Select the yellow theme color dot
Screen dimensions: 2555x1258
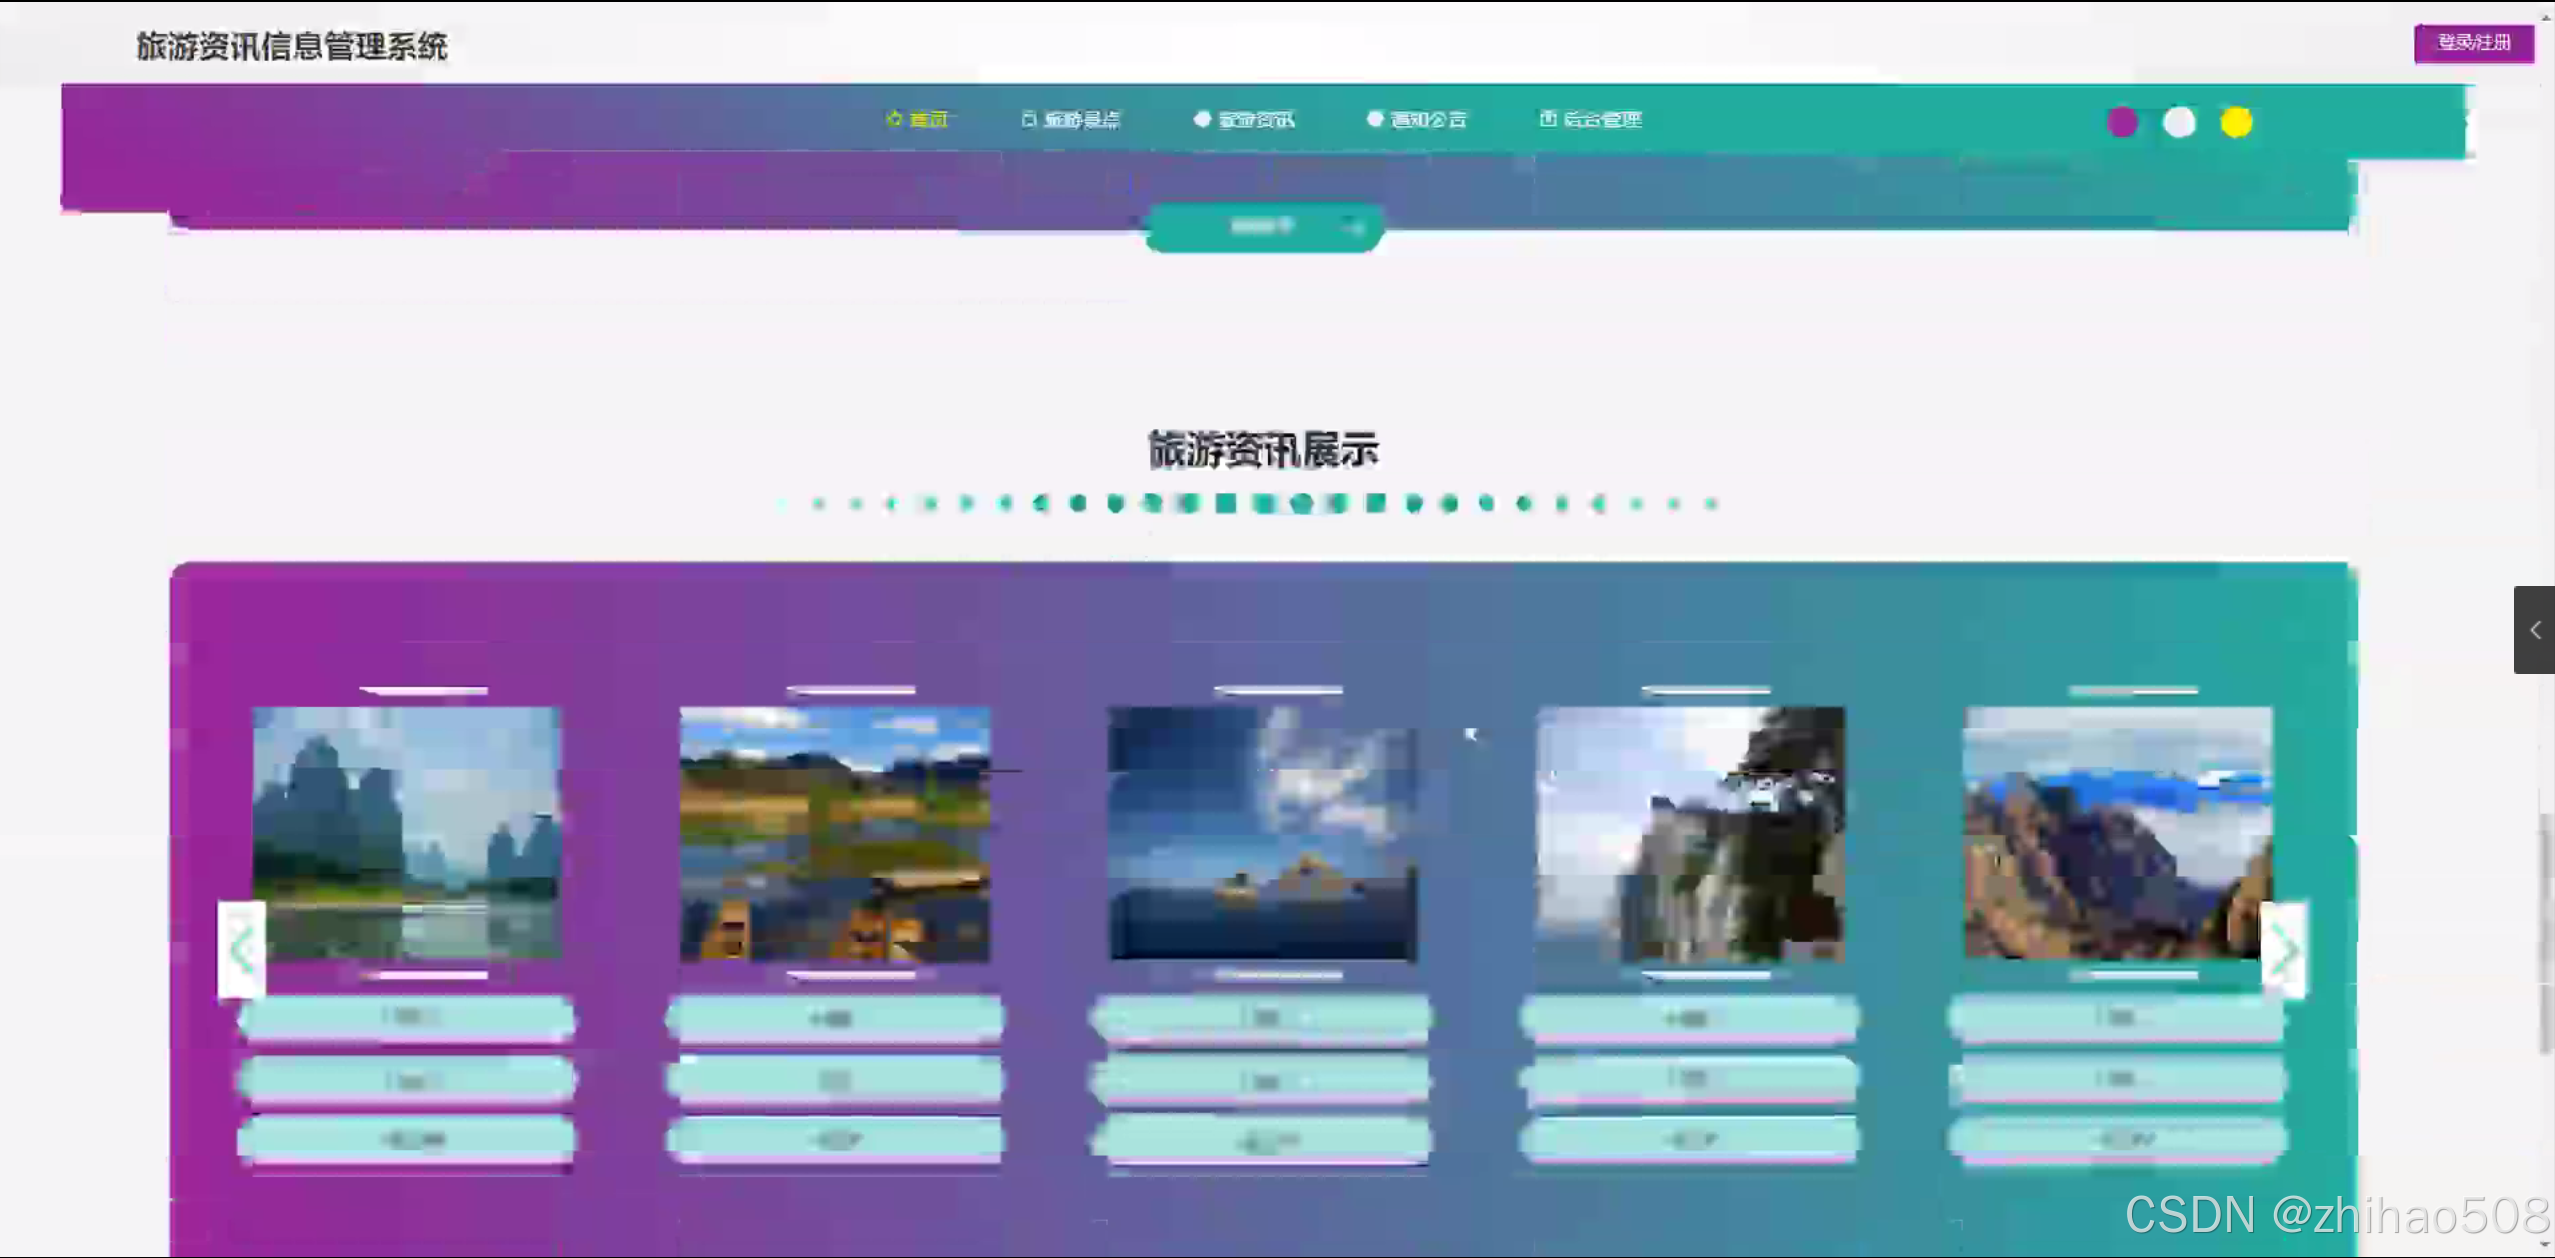[x=2236, y=122]
